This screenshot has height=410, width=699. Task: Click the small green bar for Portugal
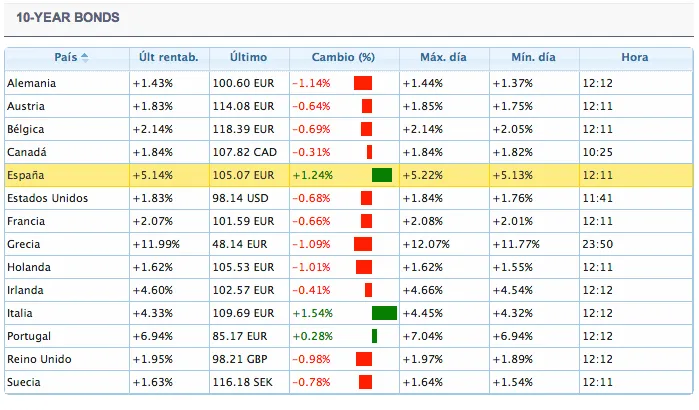[x=374, y=336]
